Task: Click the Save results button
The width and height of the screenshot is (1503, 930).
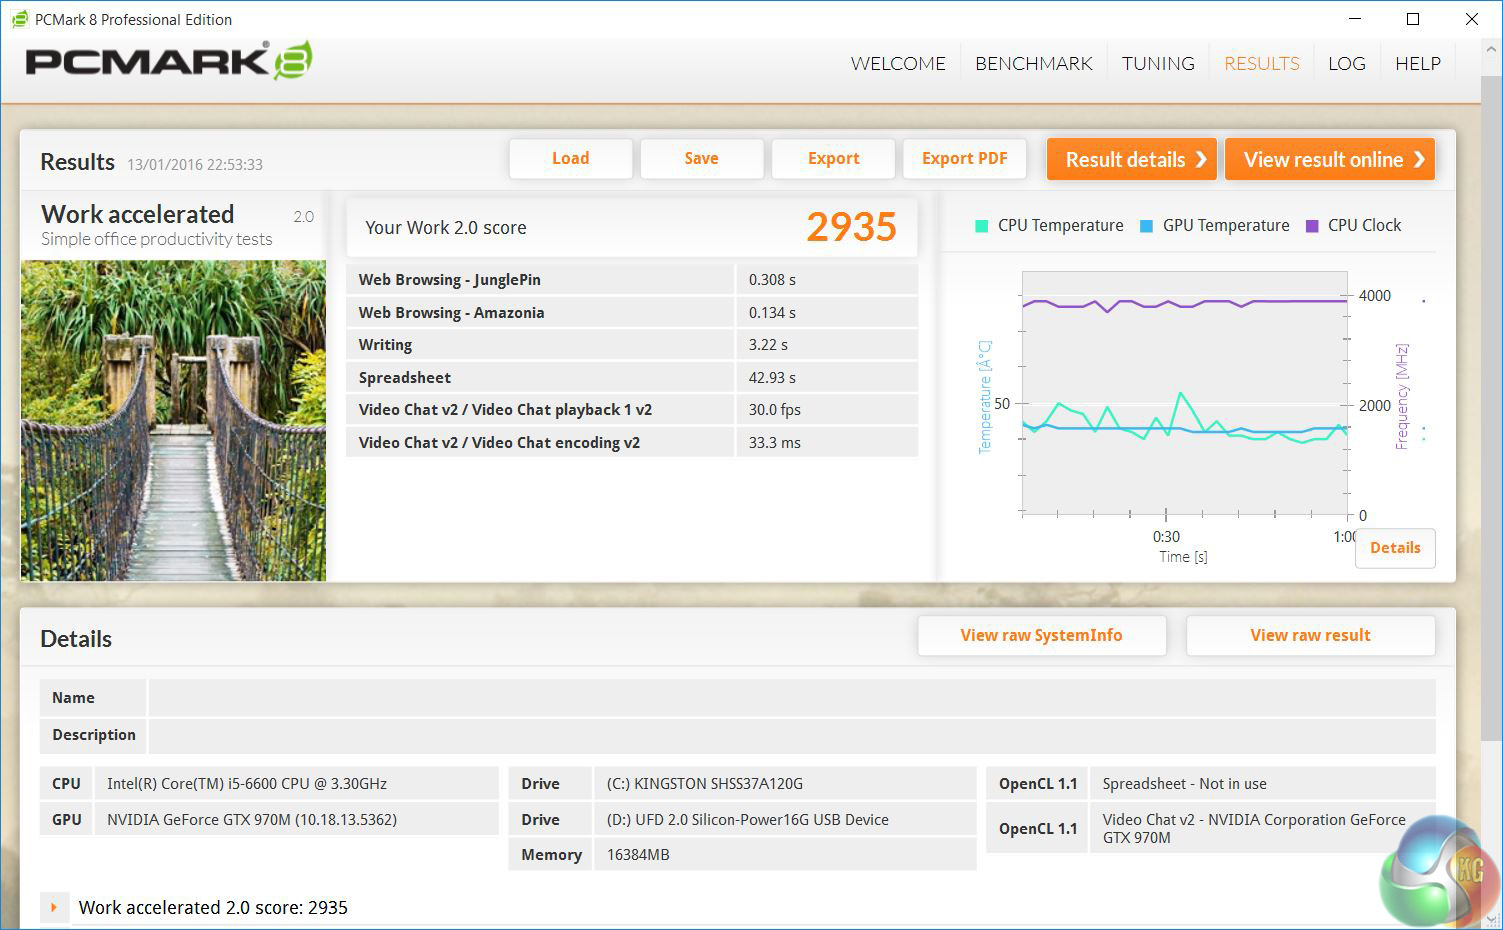Action: [701, 158]
